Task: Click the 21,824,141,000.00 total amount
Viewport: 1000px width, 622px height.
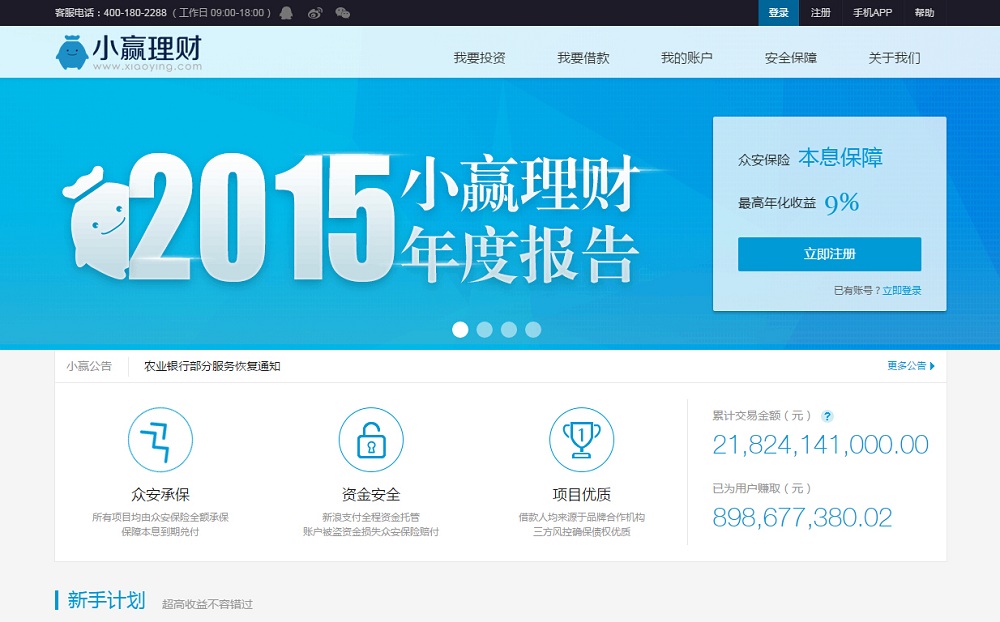Action: click(x=820, y=445)
